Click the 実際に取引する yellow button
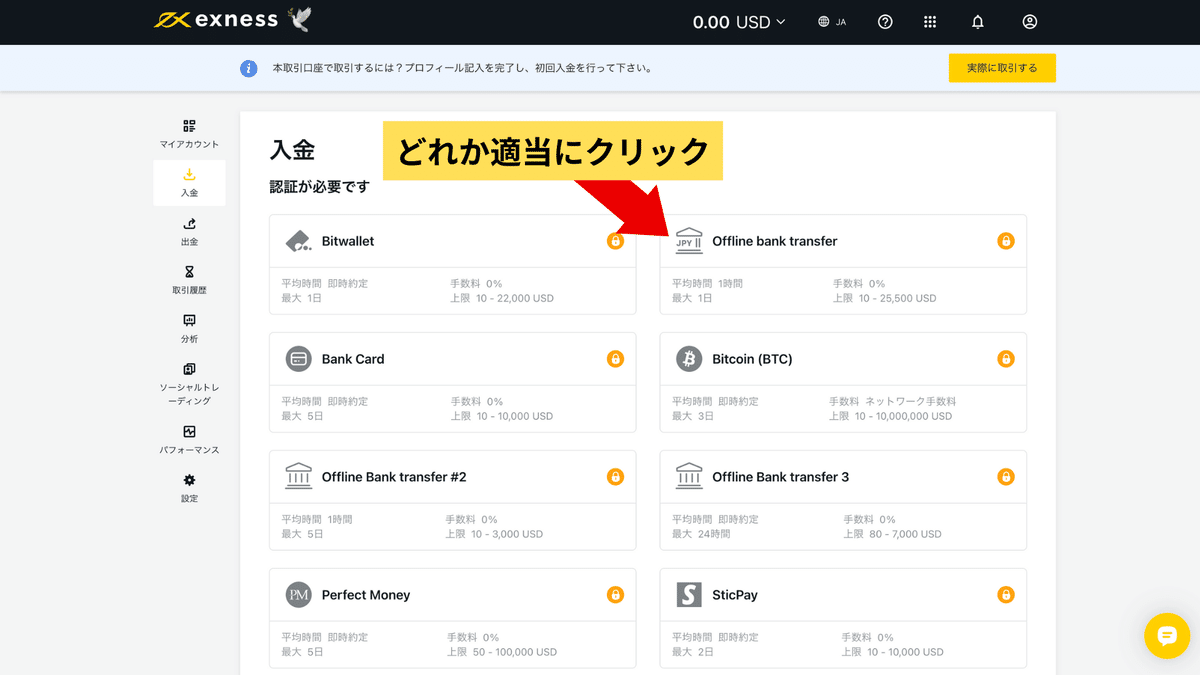This screenshot has width=1200, height=675. click(1002, 68)
